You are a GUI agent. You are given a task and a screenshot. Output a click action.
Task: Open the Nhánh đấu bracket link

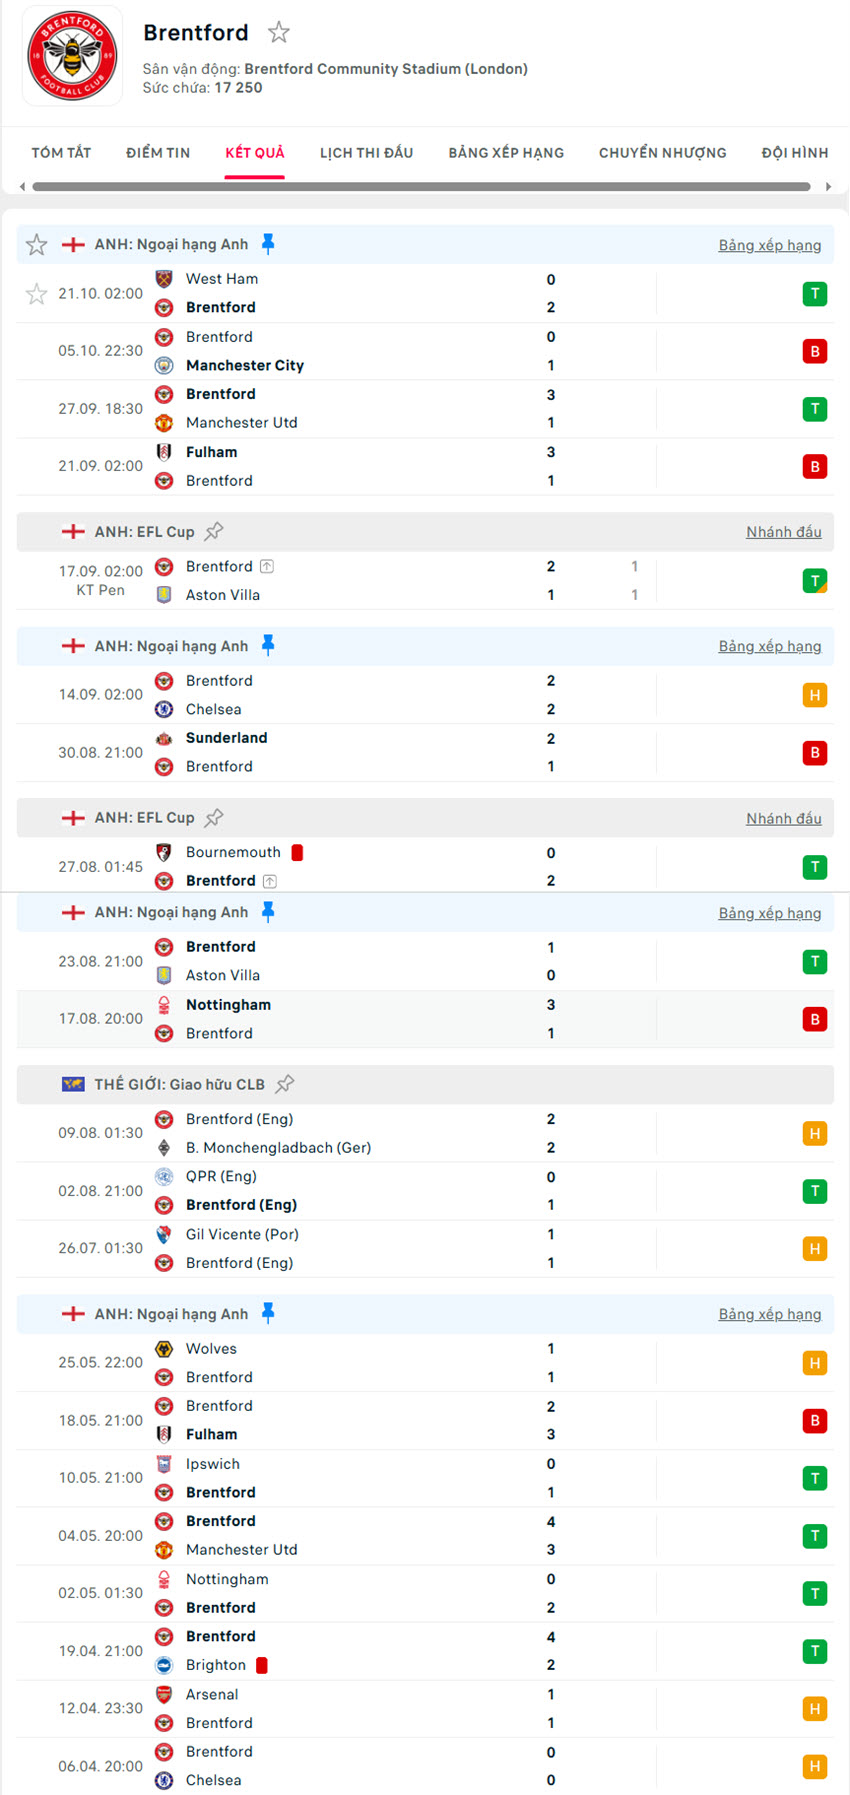click(784, 531)
